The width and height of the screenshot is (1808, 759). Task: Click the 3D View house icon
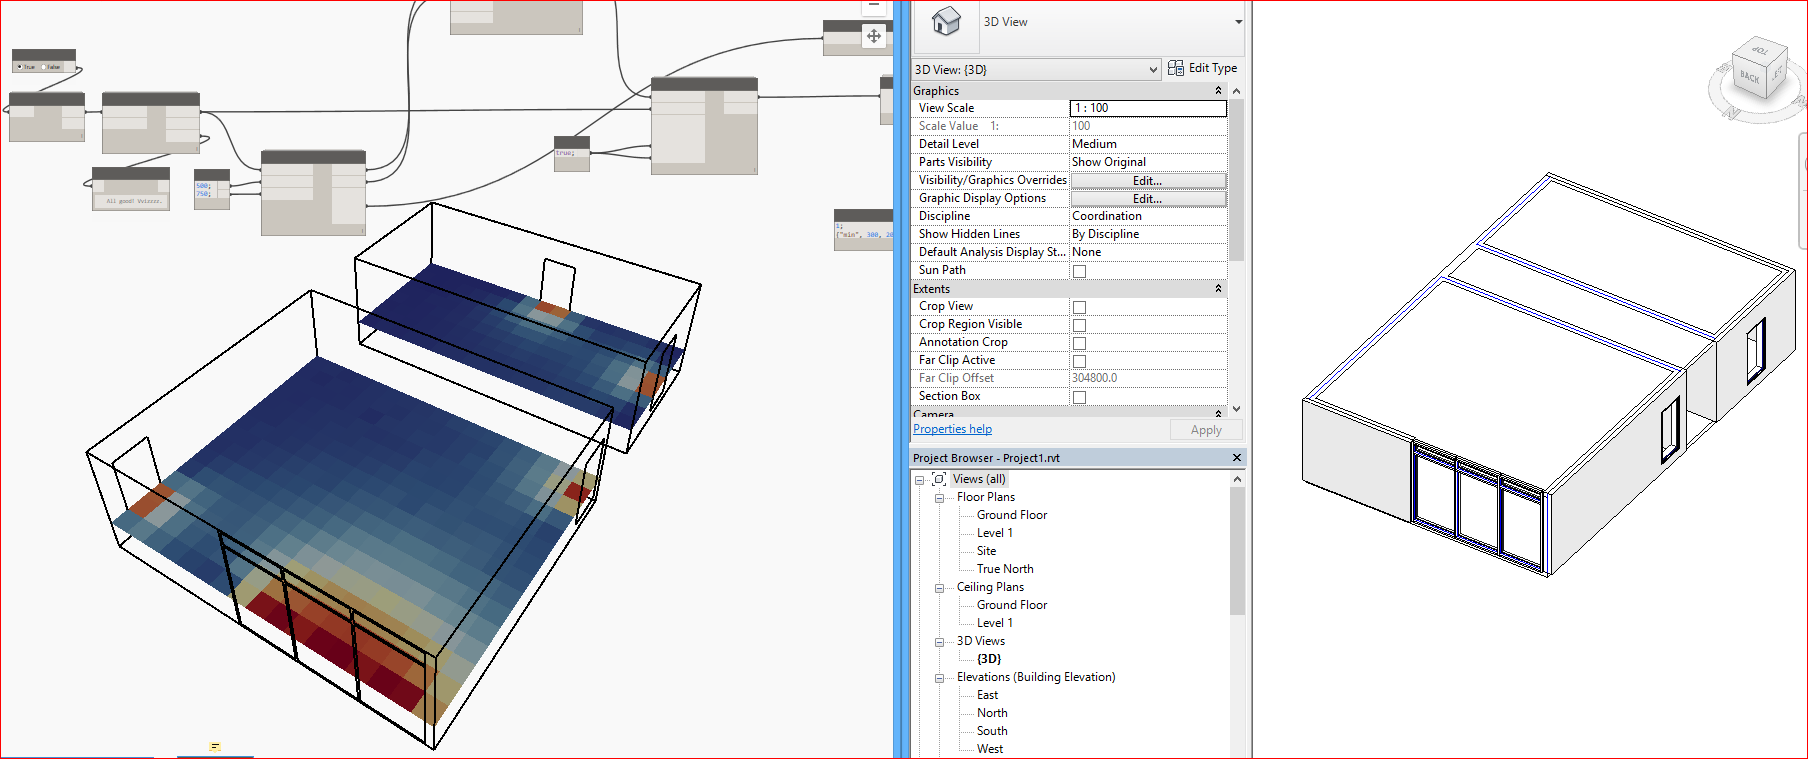[x=945, y=22]
